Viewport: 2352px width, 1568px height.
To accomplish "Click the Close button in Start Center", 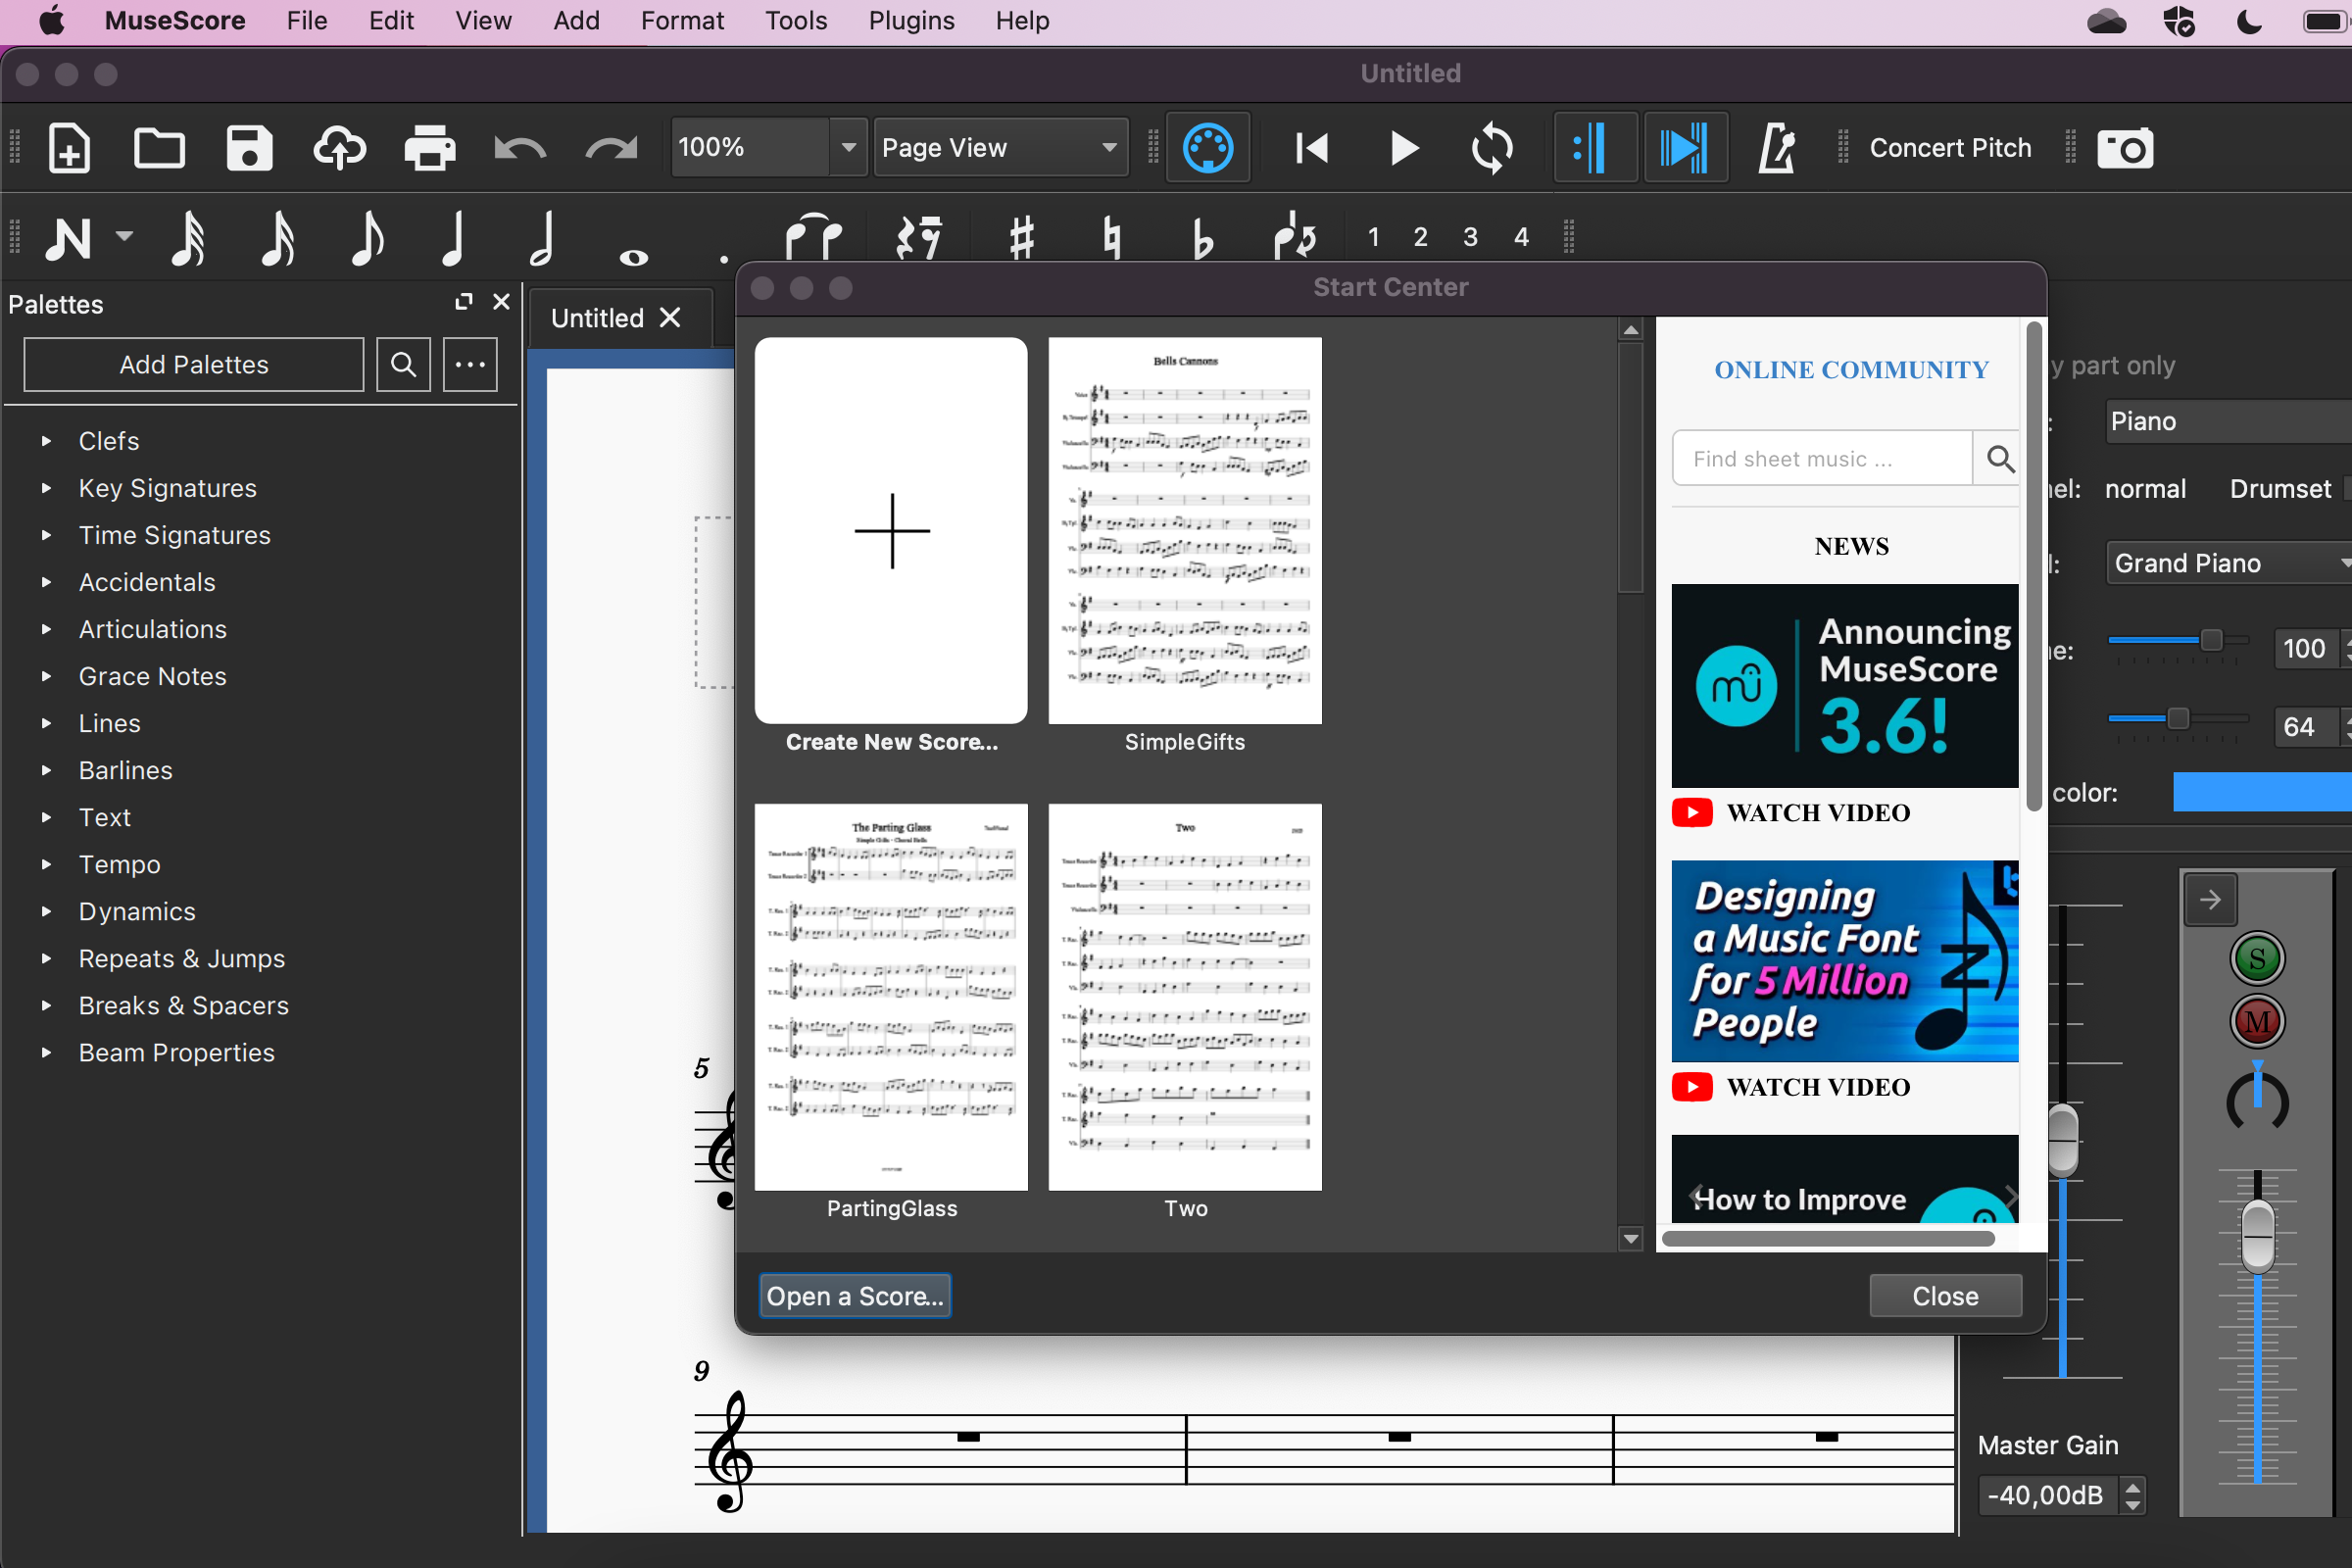I will 1946,1295.
